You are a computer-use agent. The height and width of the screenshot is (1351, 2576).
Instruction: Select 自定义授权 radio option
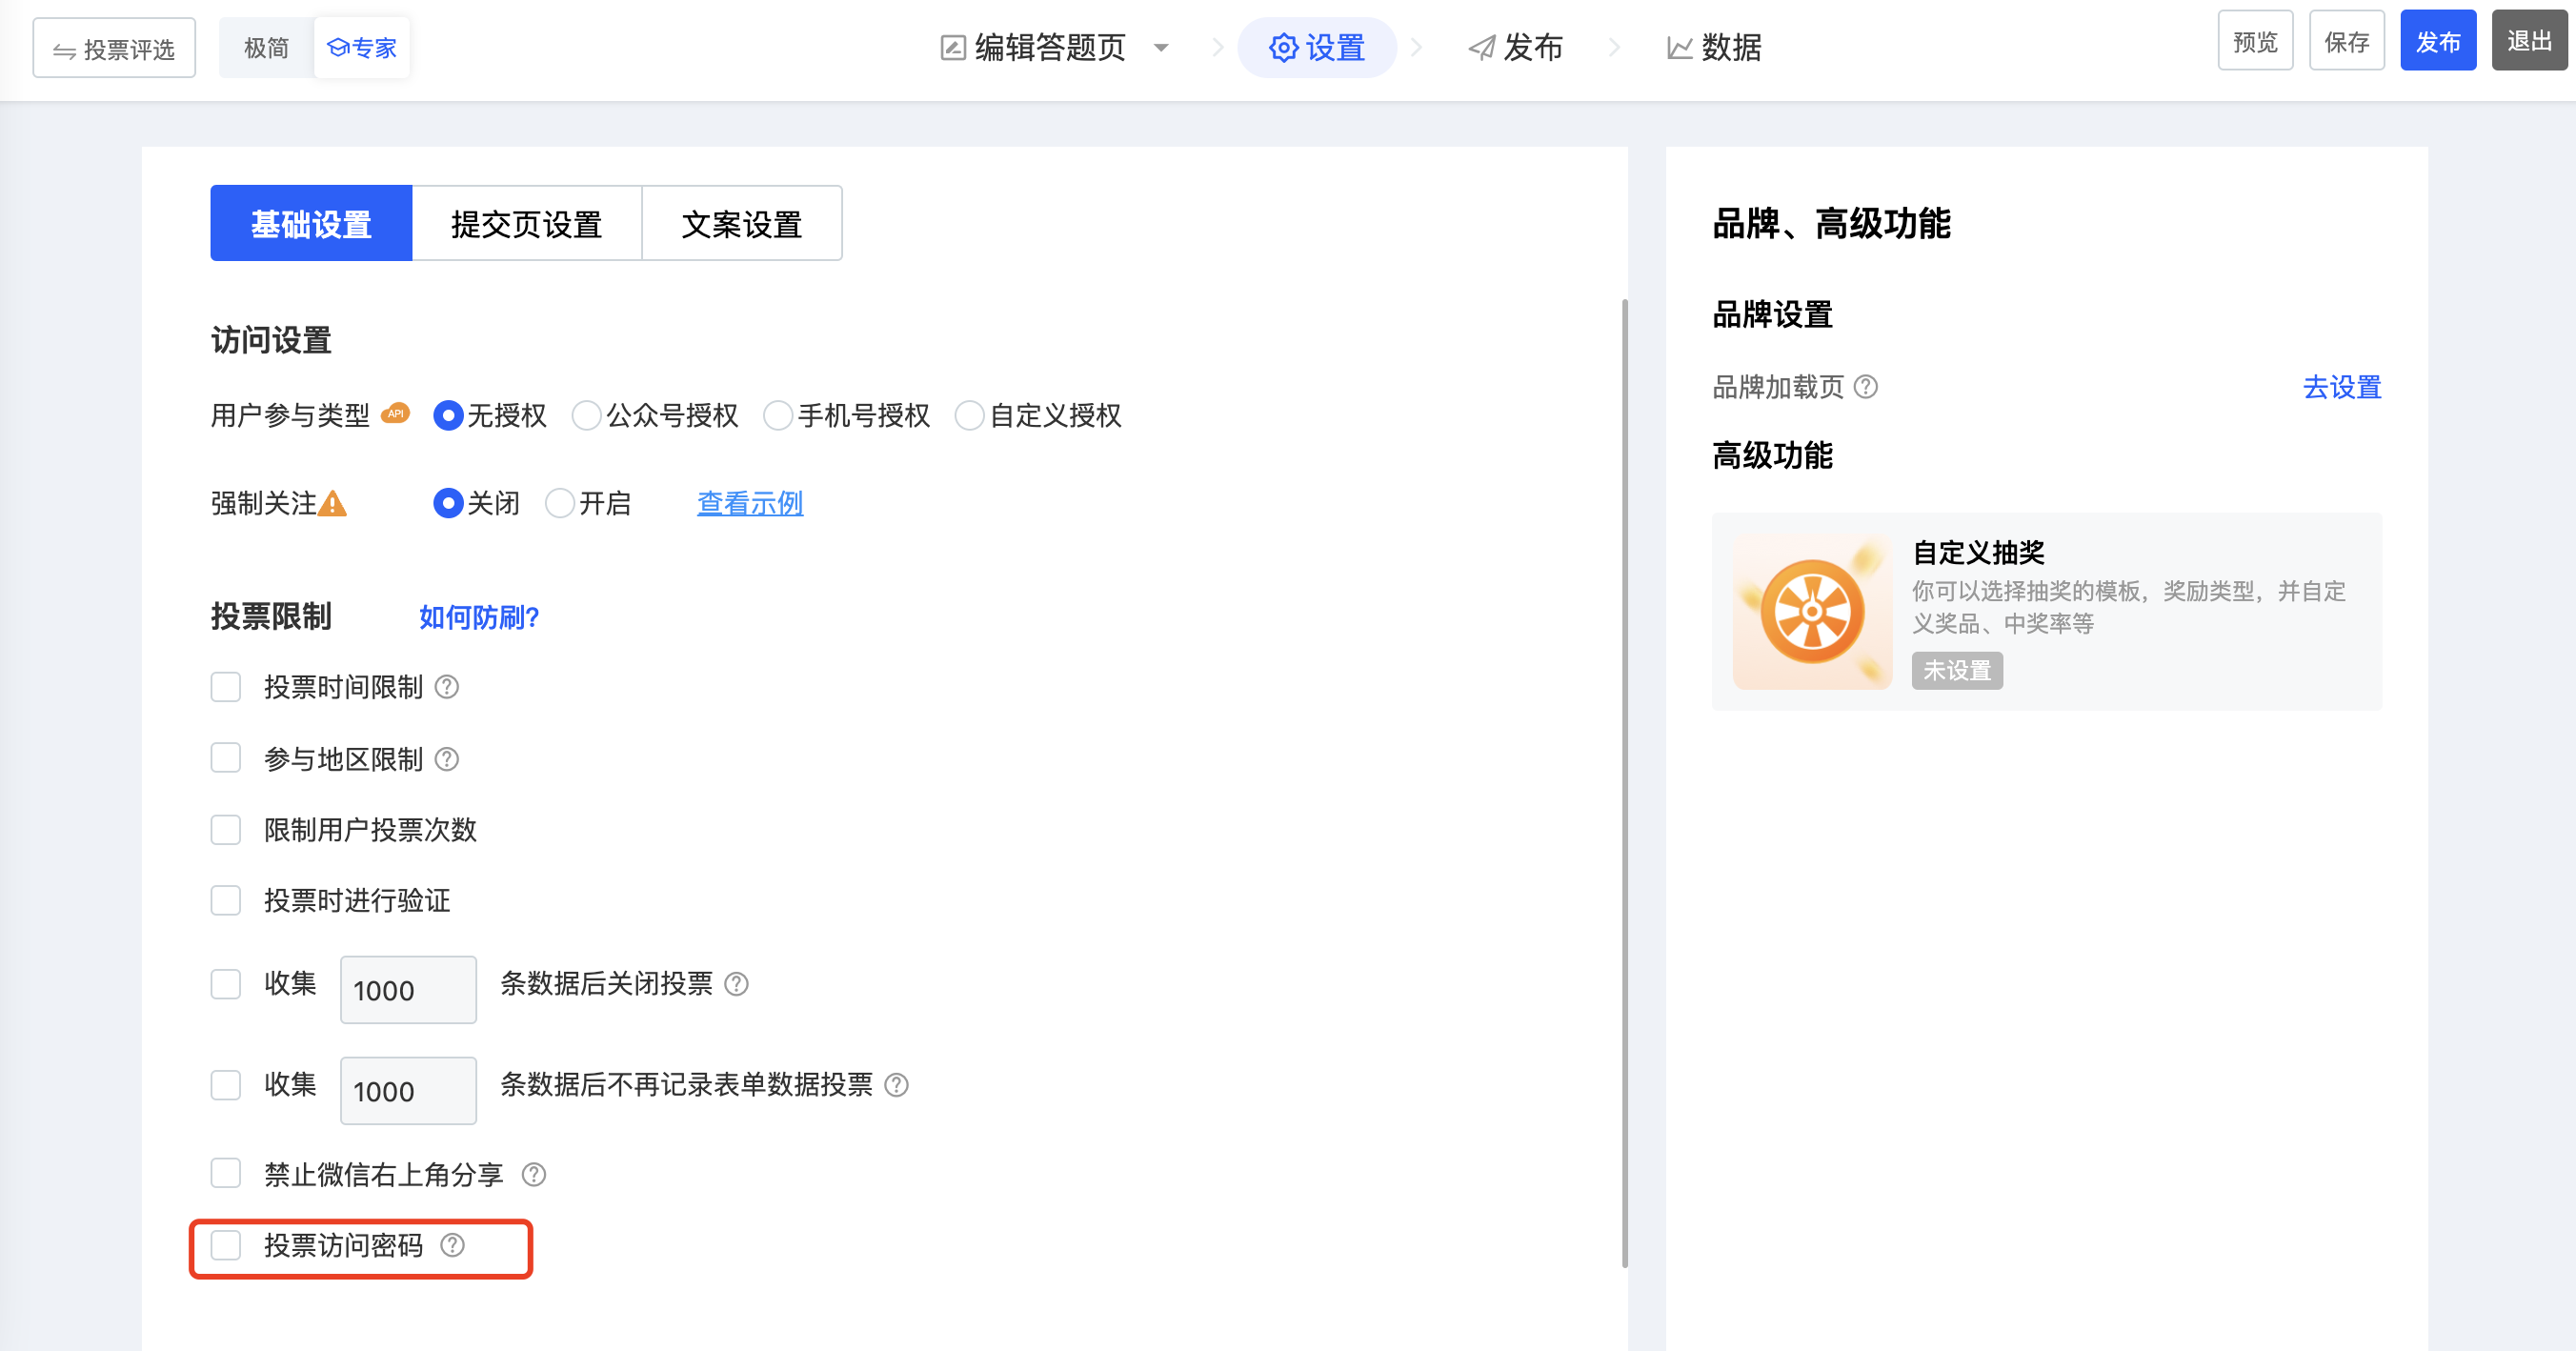tap(969, 415)
